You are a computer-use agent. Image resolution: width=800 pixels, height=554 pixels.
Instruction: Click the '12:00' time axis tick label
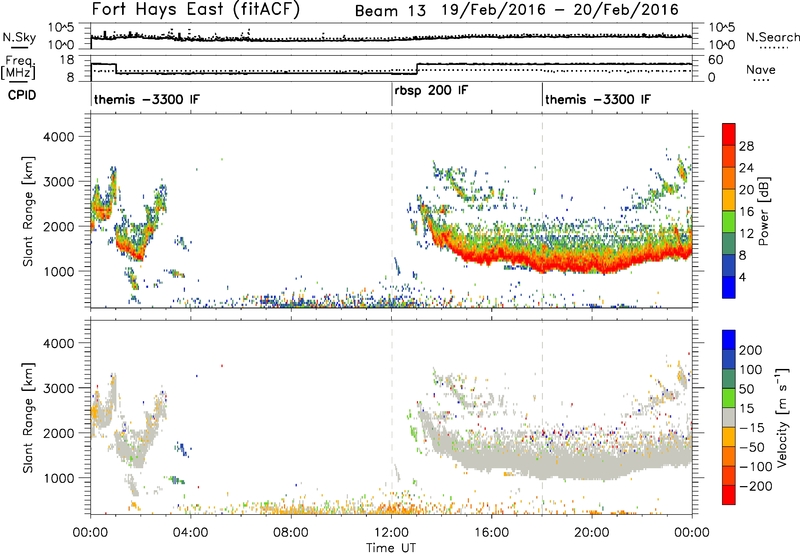coord(391,533)
